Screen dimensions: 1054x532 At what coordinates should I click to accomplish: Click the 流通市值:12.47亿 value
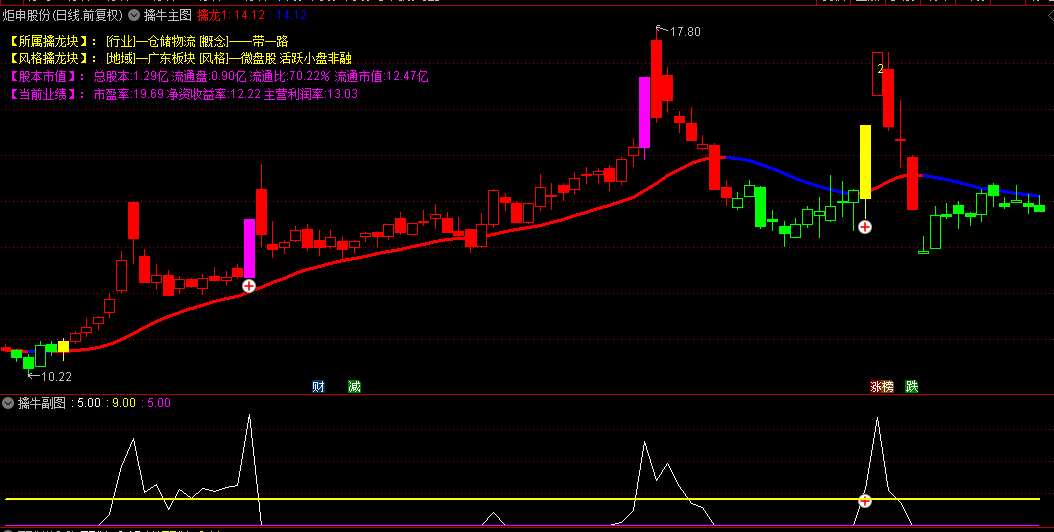[x=382, y=77]
